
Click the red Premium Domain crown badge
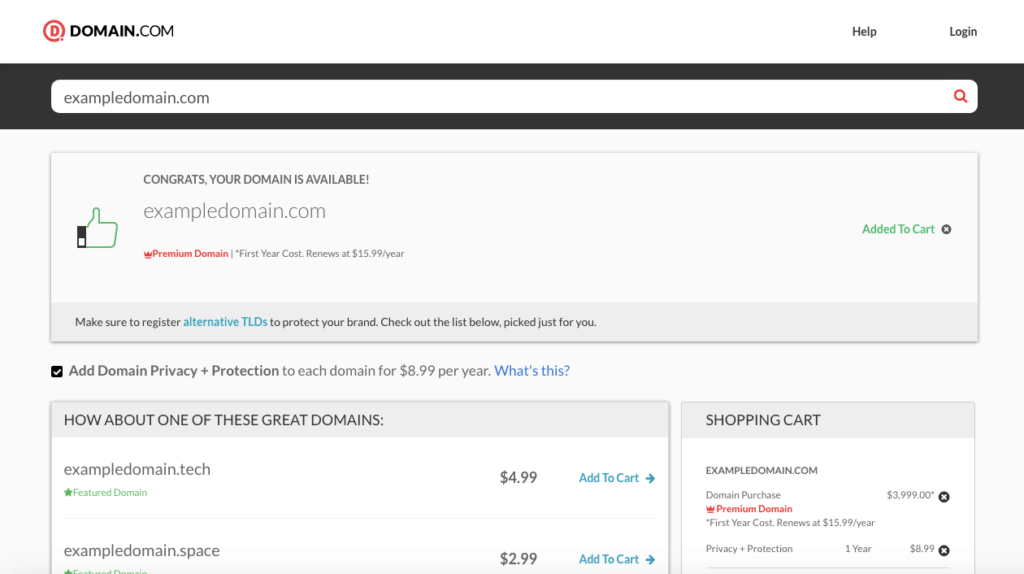pos(148,254)
